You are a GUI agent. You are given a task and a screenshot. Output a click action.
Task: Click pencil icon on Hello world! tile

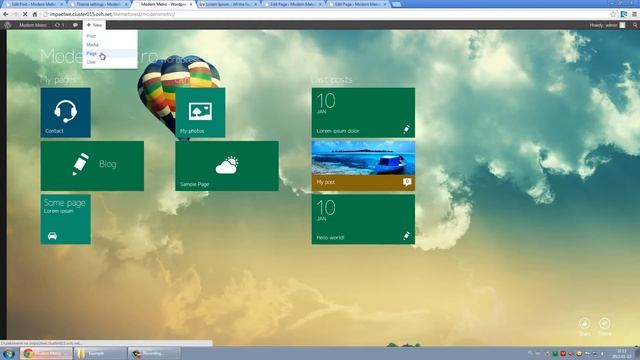click(407, 236)
